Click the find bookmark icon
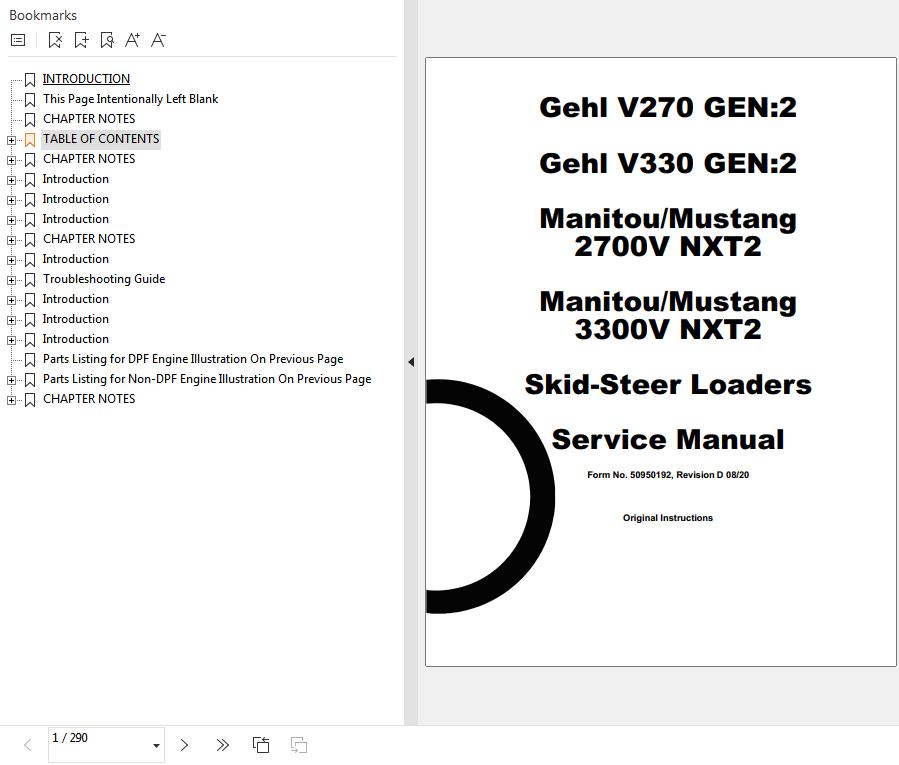The height and width of the screenshot is (765, 899). click(107, 40)
